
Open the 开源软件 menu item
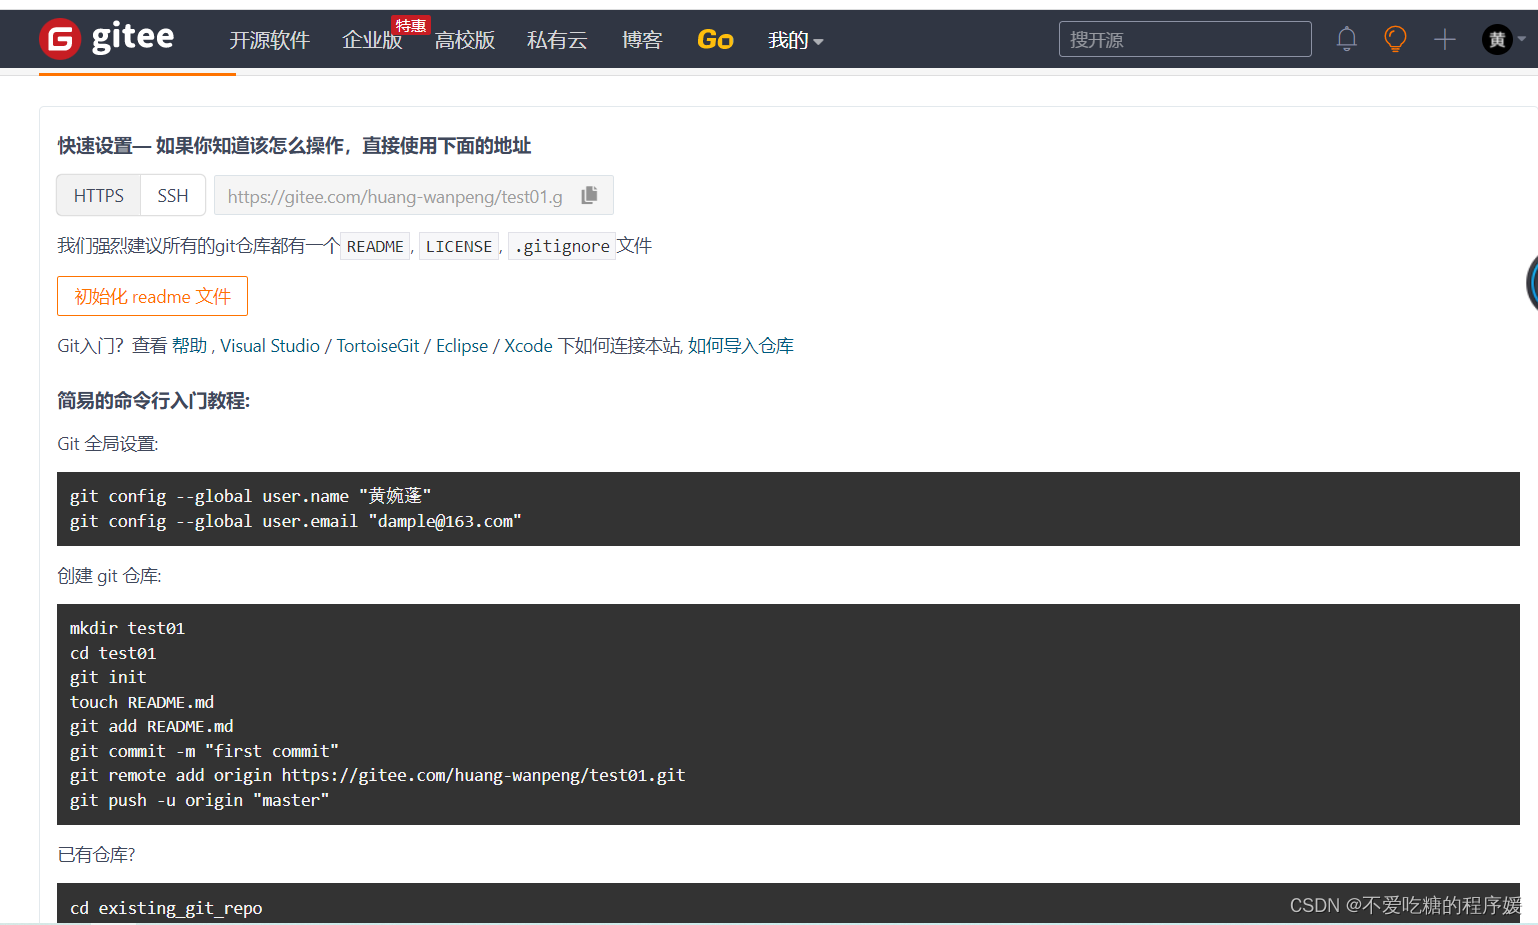coord(269,40)
